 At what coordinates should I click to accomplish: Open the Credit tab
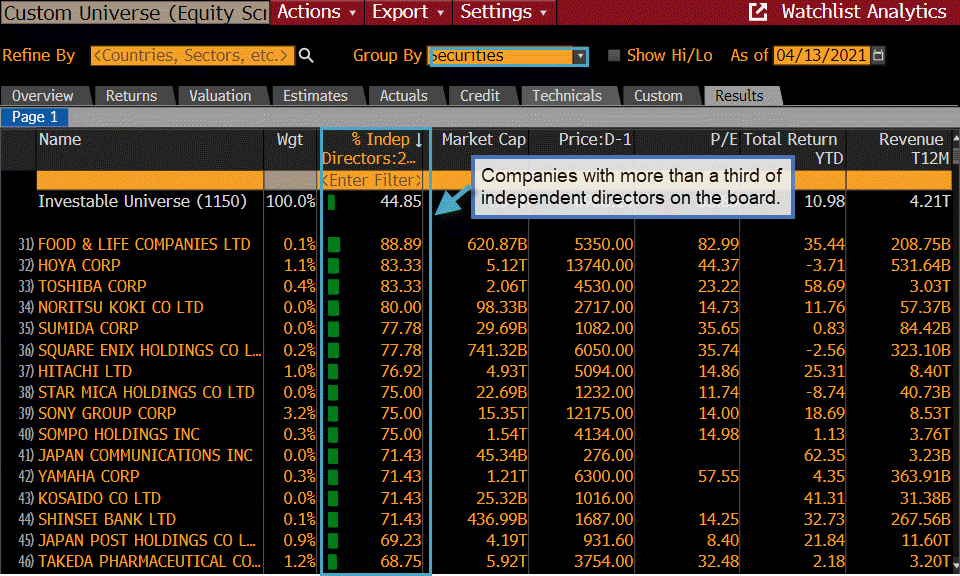click(480, 95)
